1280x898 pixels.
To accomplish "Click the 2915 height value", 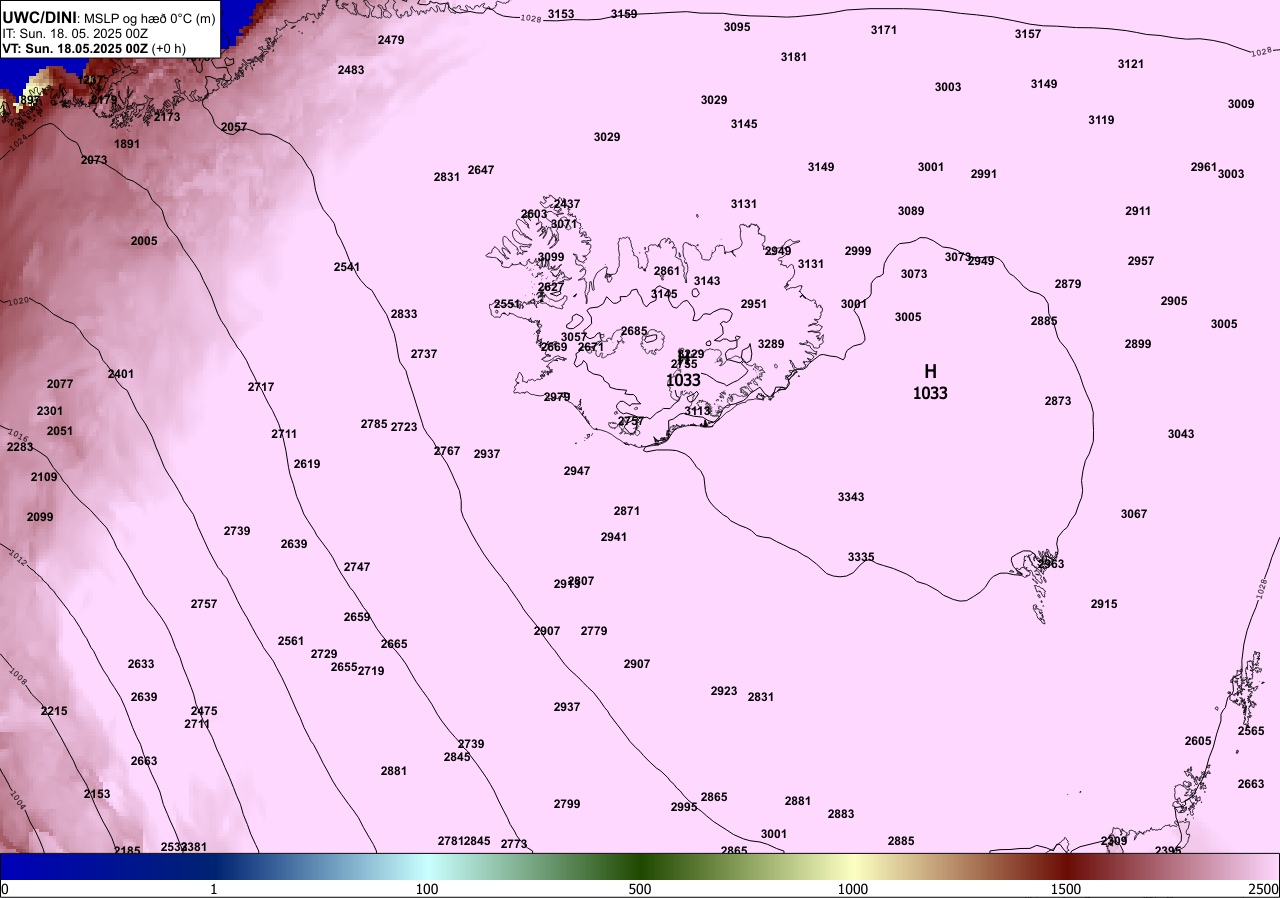I will pos(1104,604).
